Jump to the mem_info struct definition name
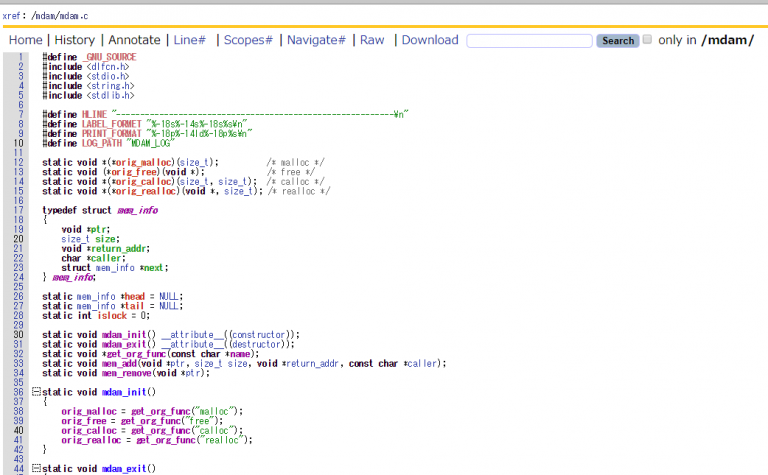 [136, 210]
